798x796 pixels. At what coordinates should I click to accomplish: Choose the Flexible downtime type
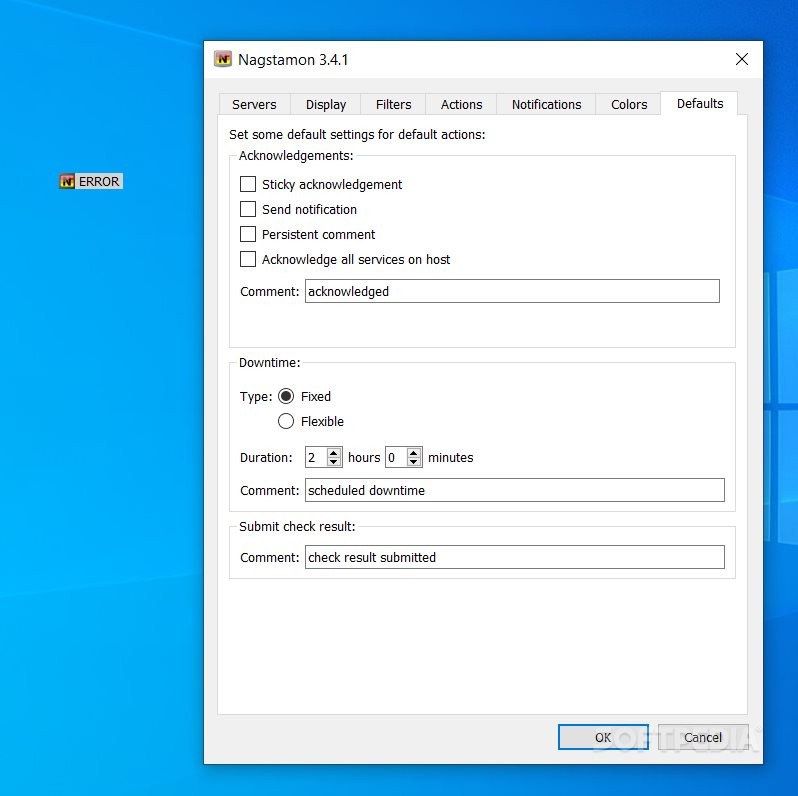tap(286, 421)
